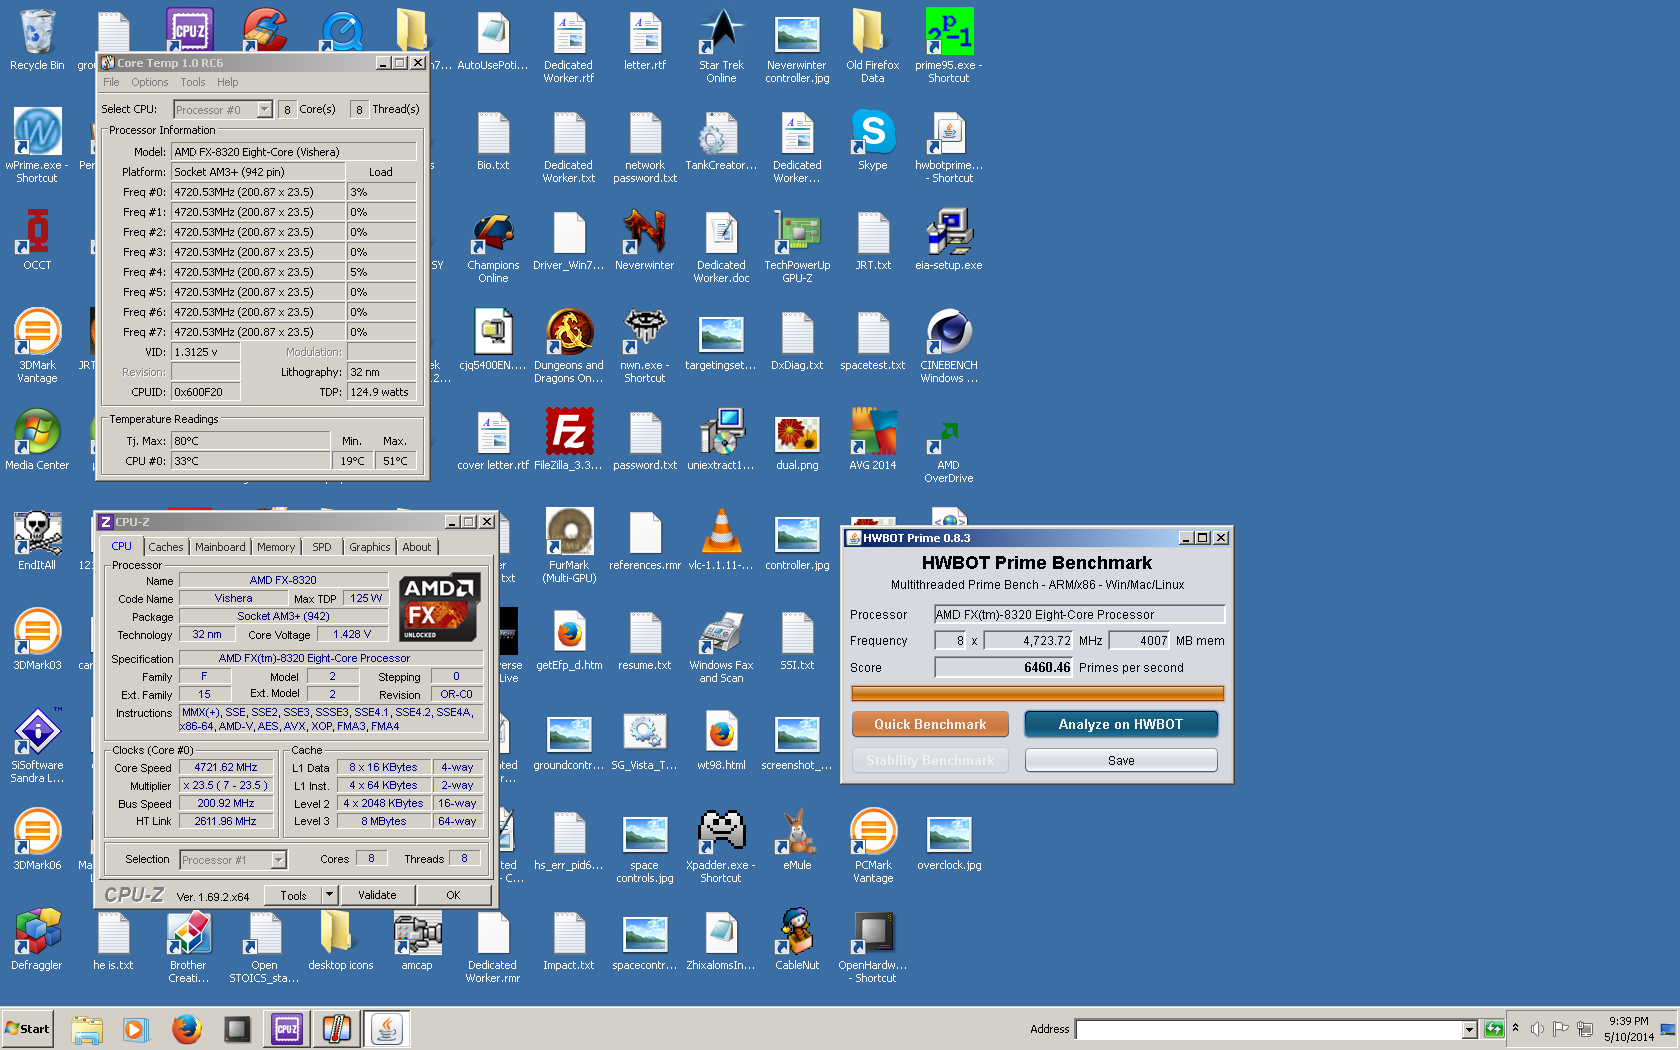Screen dimensions: 1680x1050
Task: Switch to Graphics tab in CPU-Z
Action: click(370, 547)
